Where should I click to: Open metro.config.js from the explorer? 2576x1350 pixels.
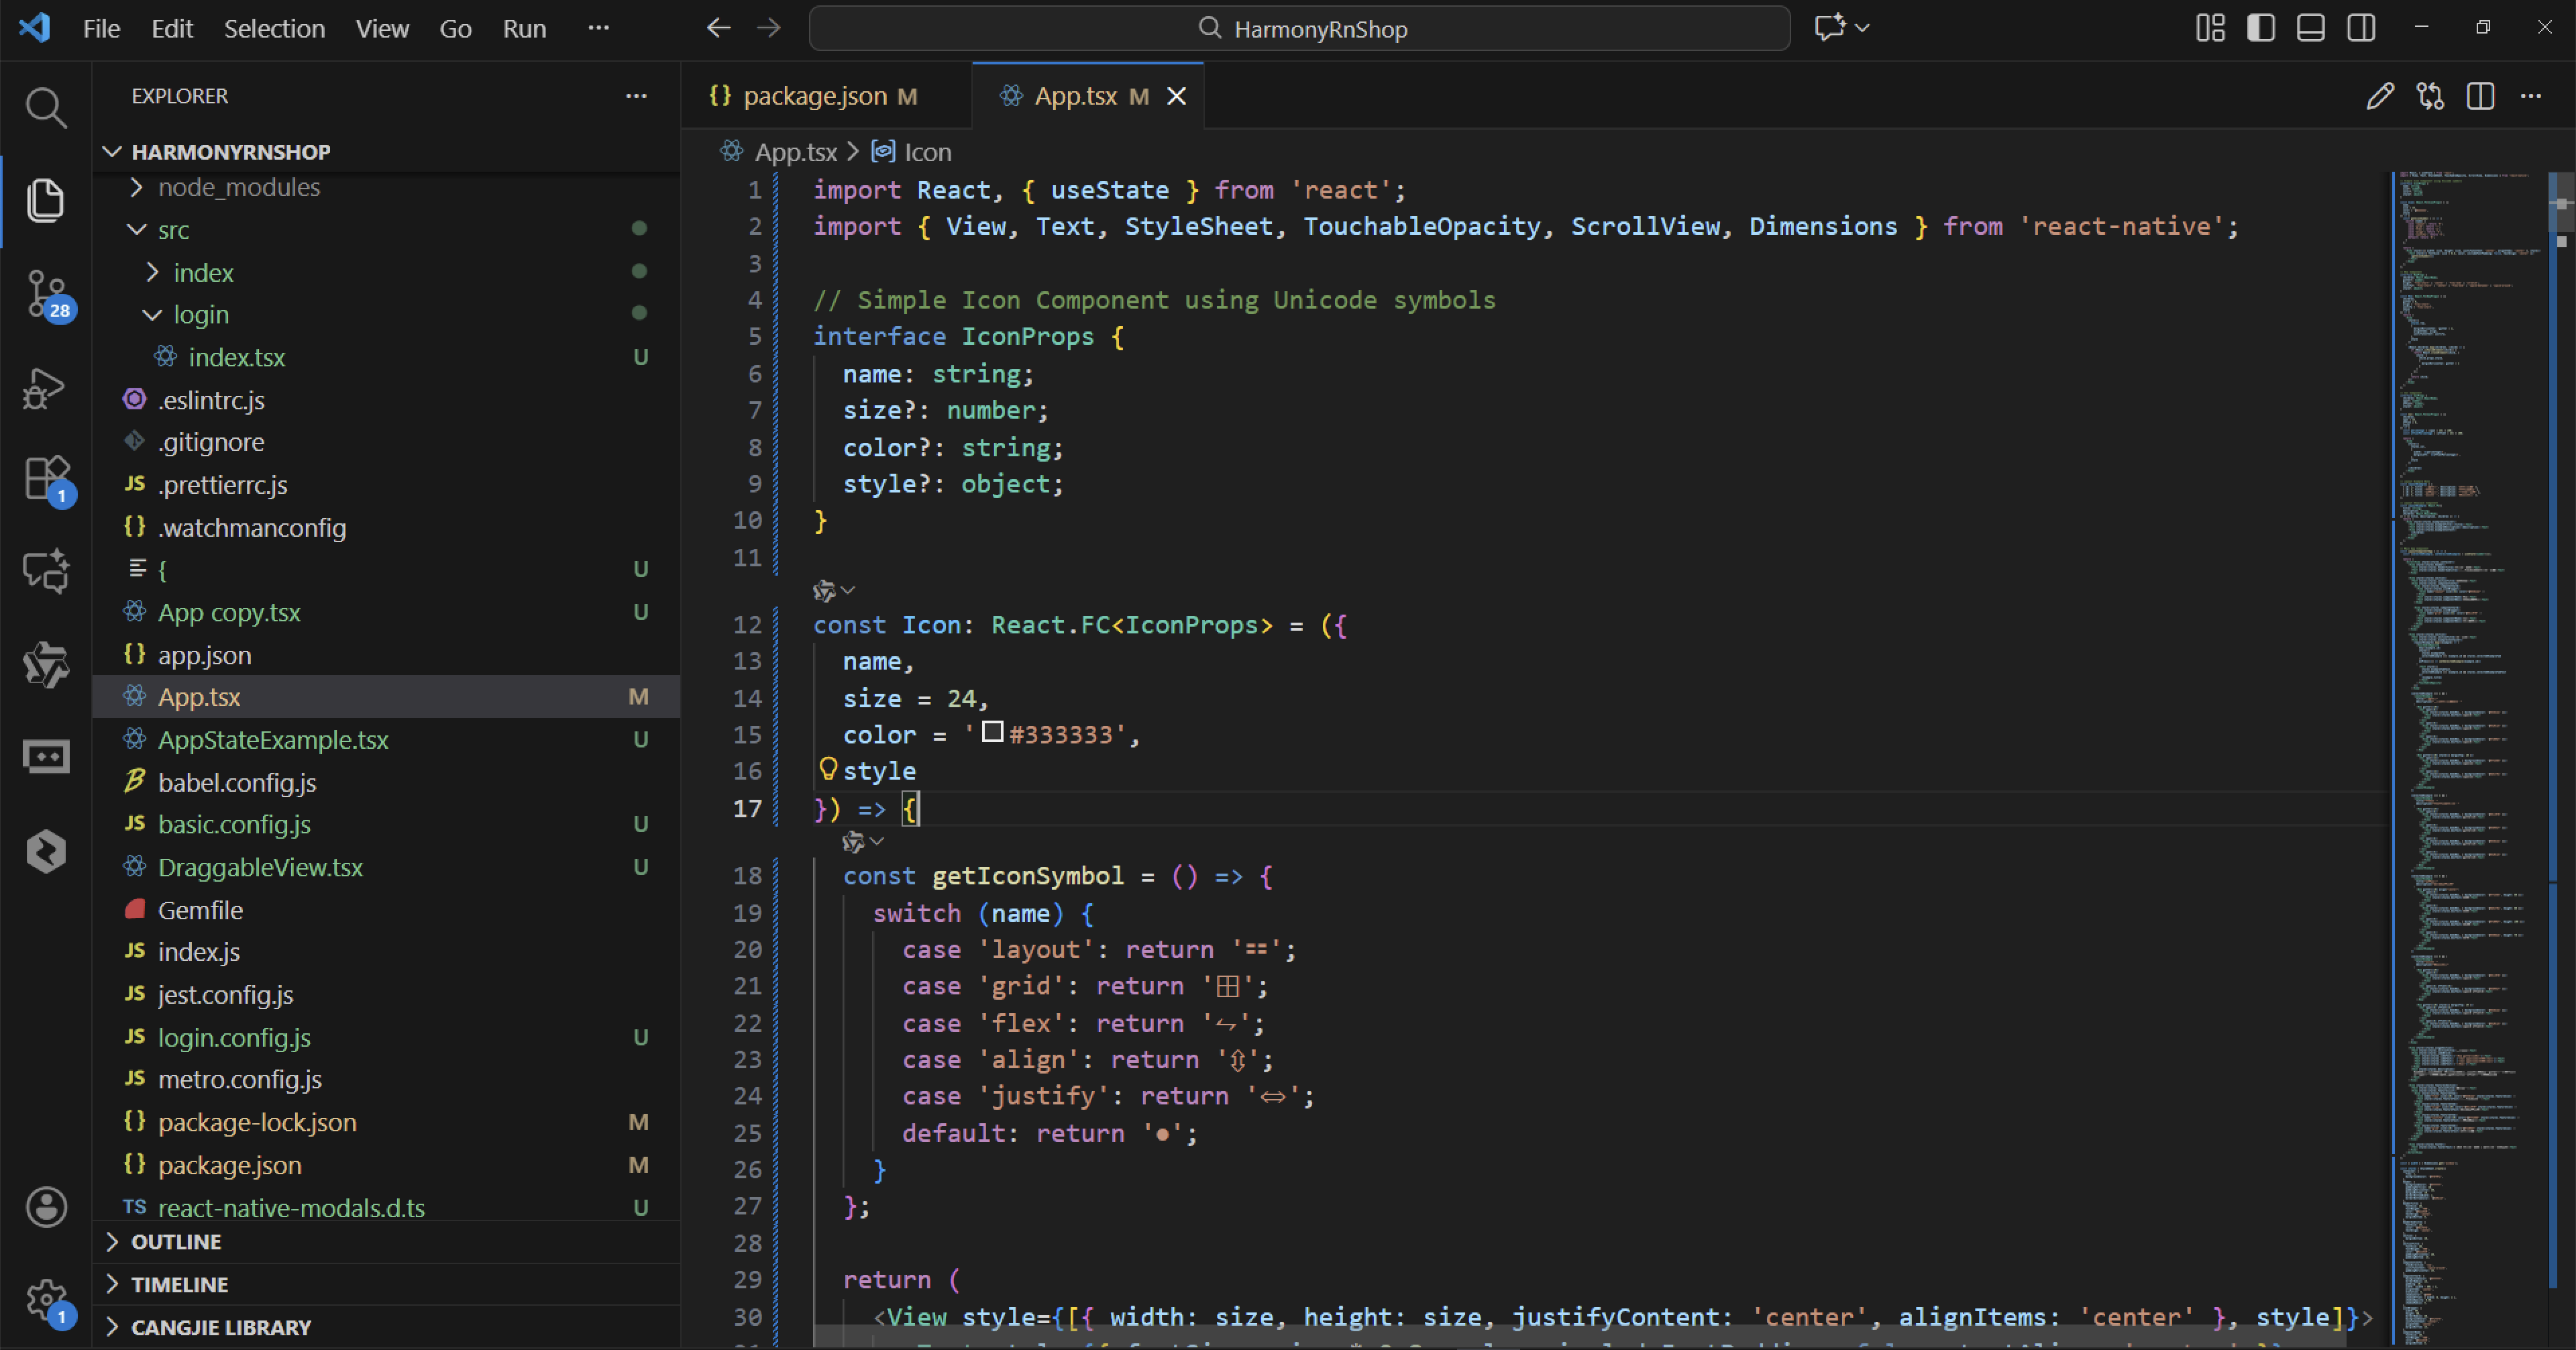click(239, 1080)
